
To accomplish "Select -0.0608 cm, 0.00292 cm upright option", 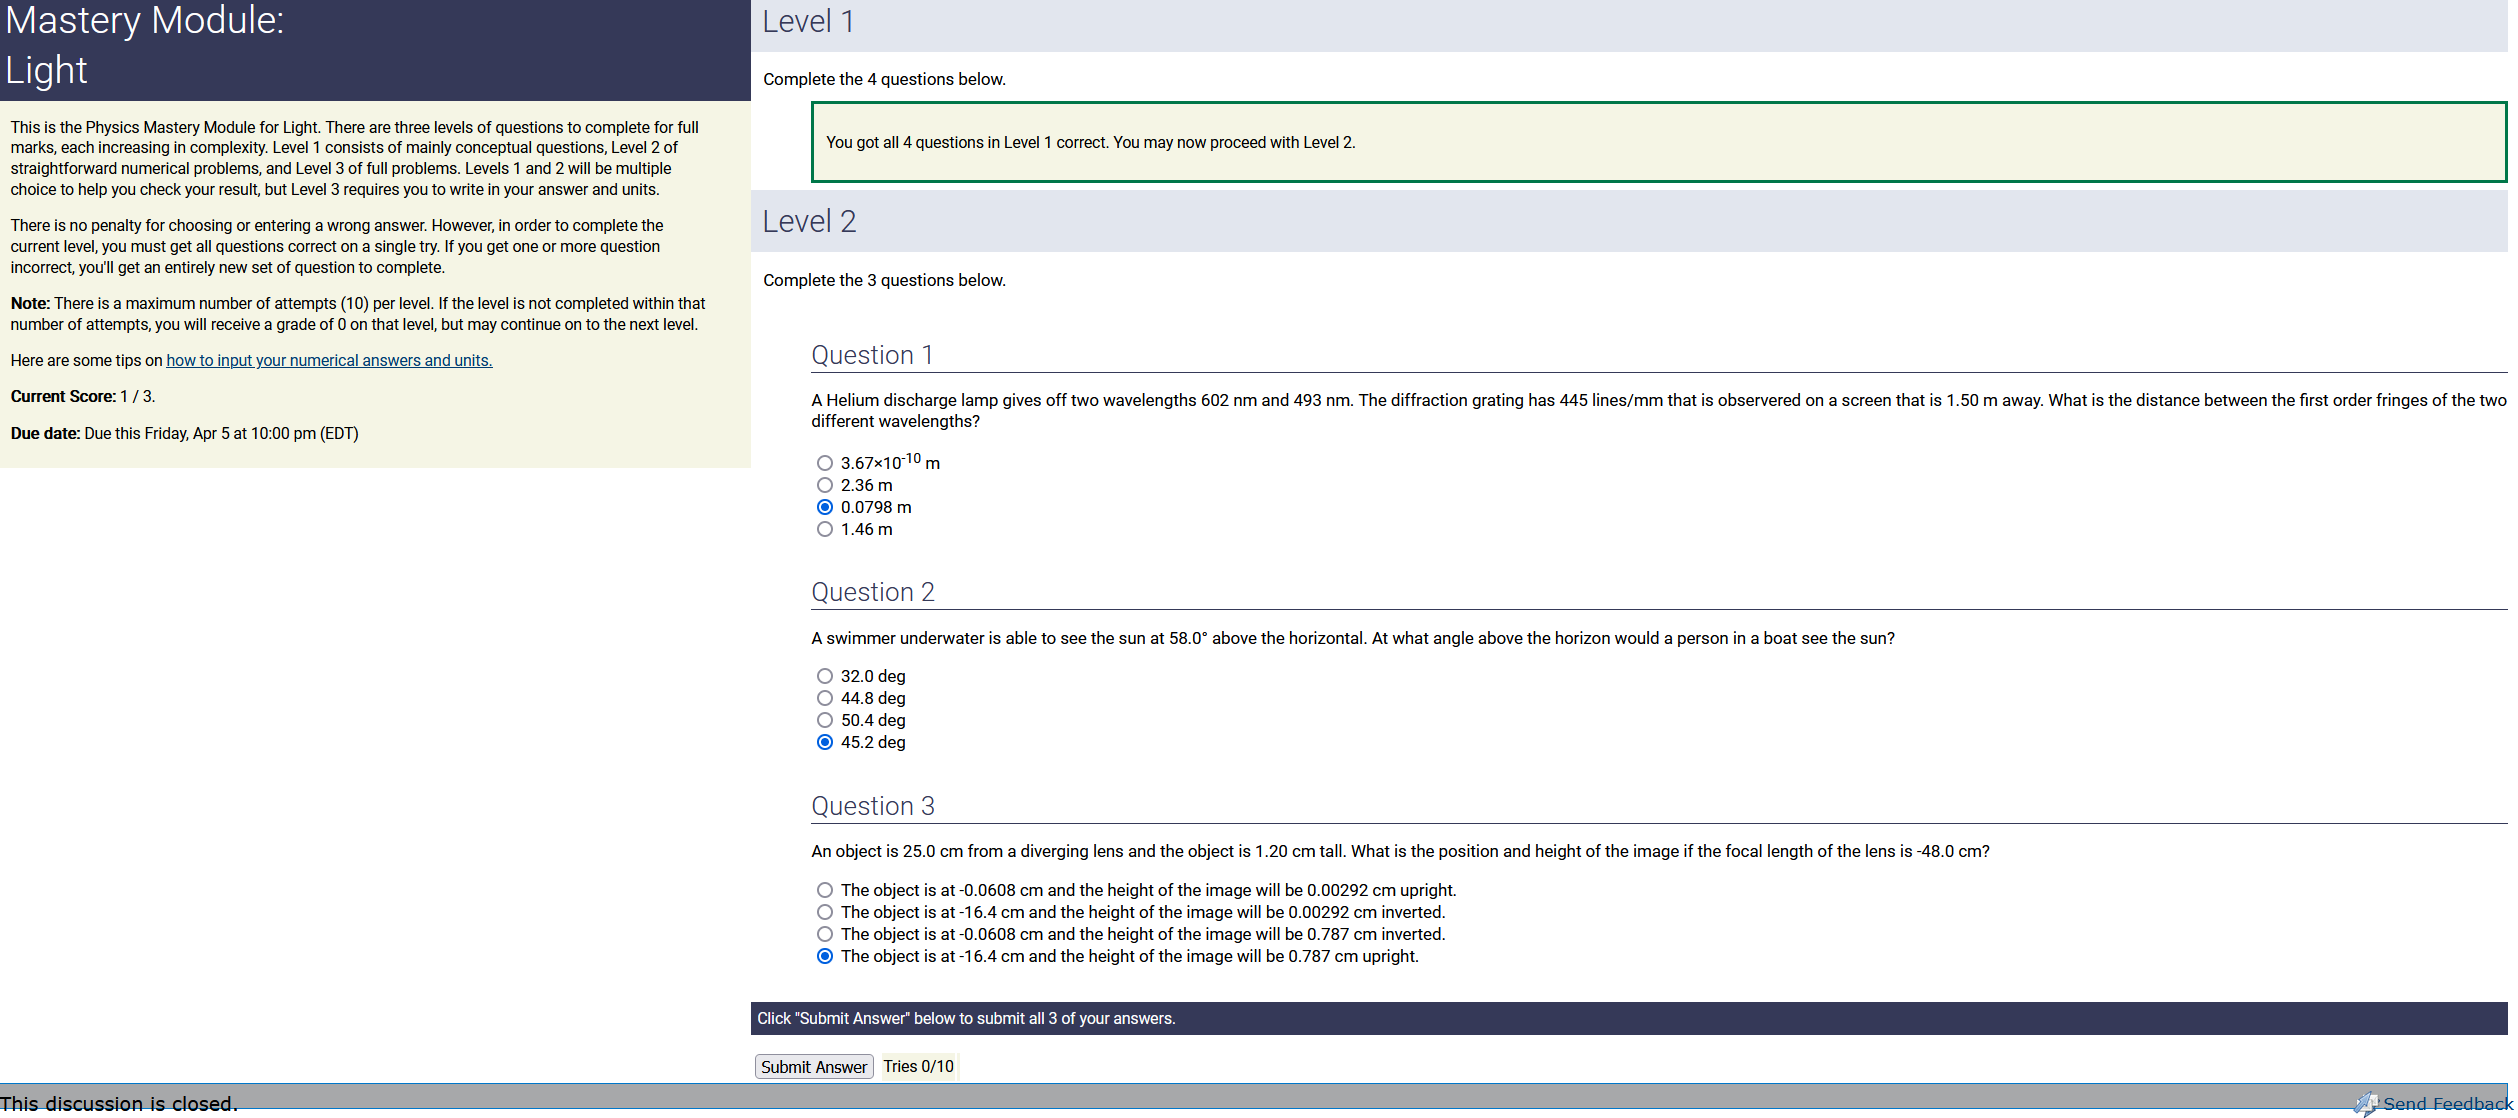I will pyautogui.click(x=824, y=890).
